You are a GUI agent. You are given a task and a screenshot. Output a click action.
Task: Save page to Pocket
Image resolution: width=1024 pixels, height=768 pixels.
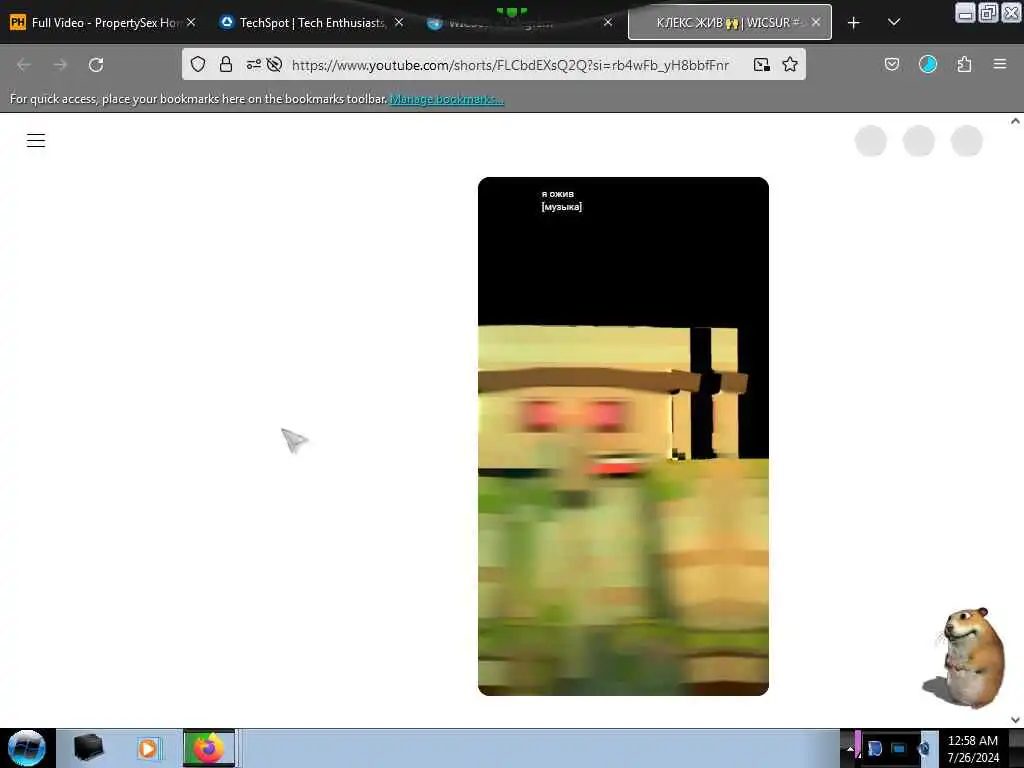click(x=891, y=64)
